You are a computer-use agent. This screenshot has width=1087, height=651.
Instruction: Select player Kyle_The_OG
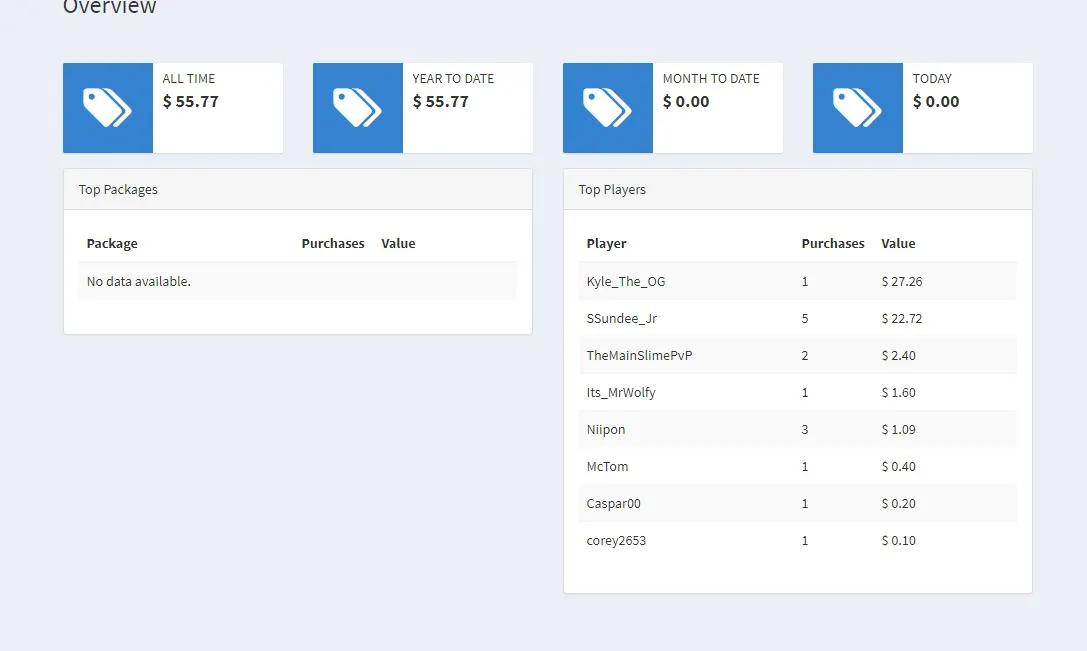[626, 281]
